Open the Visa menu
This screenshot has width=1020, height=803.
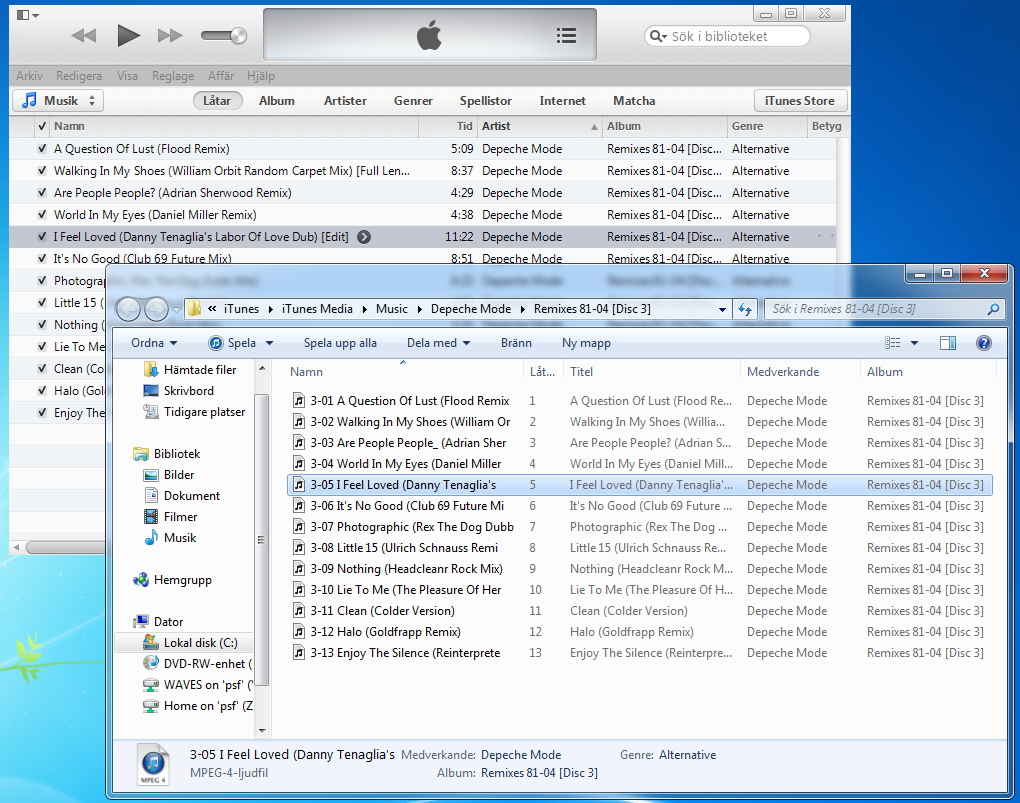(127, 75)
